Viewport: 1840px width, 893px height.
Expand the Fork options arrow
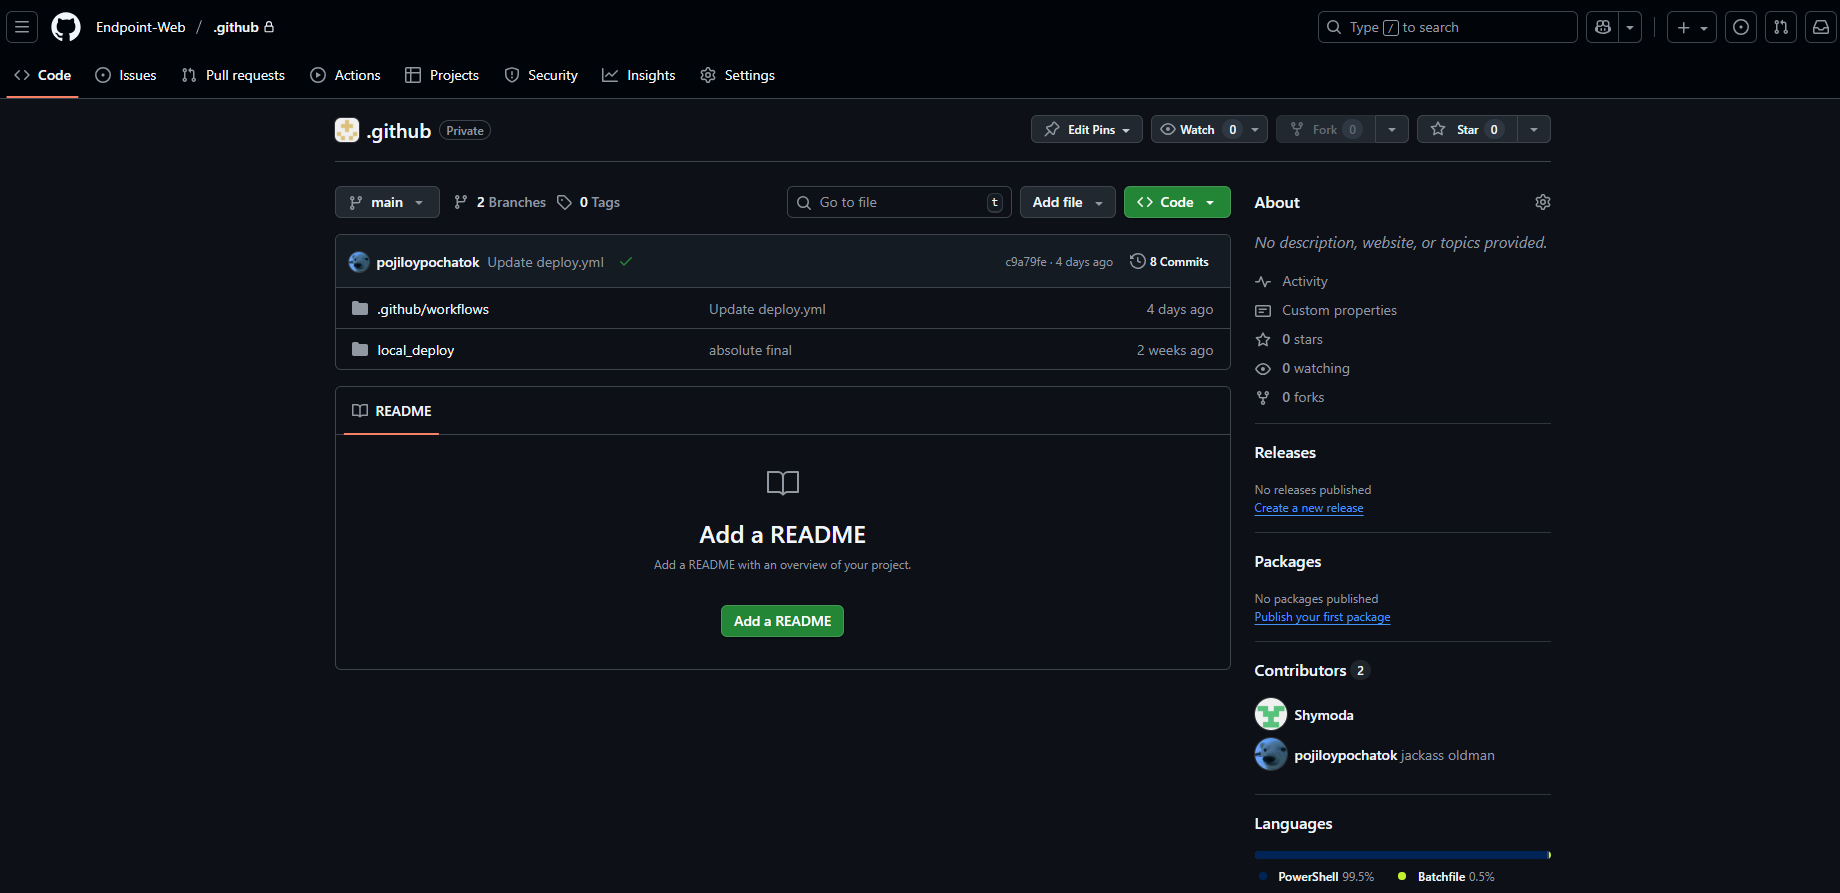pyautogui.click(x=1392, y=129)
